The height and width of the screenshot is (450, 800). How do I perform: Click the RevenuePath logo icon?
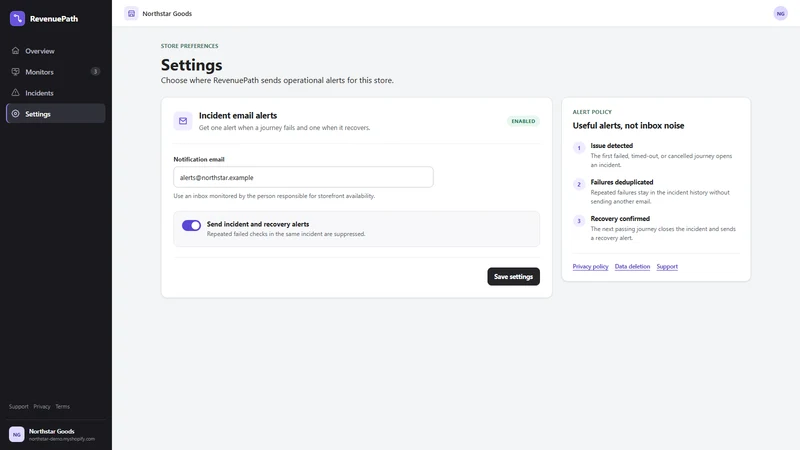tap(17, 18)
